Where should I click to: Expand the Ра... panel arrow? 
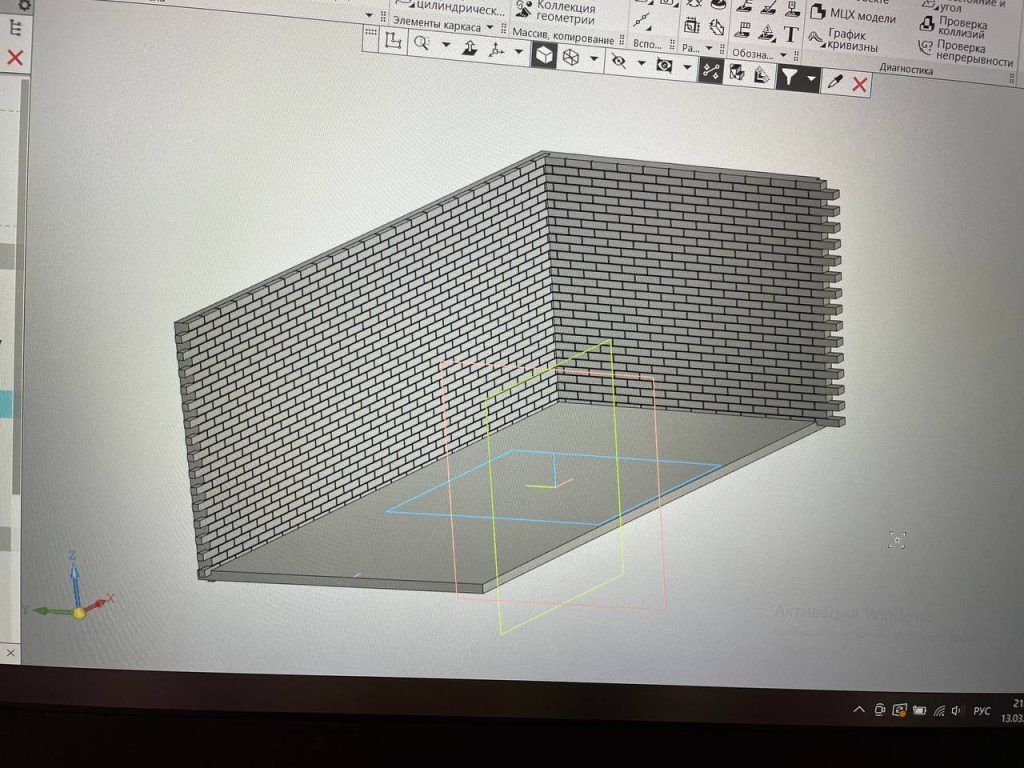tap(709, 48)
